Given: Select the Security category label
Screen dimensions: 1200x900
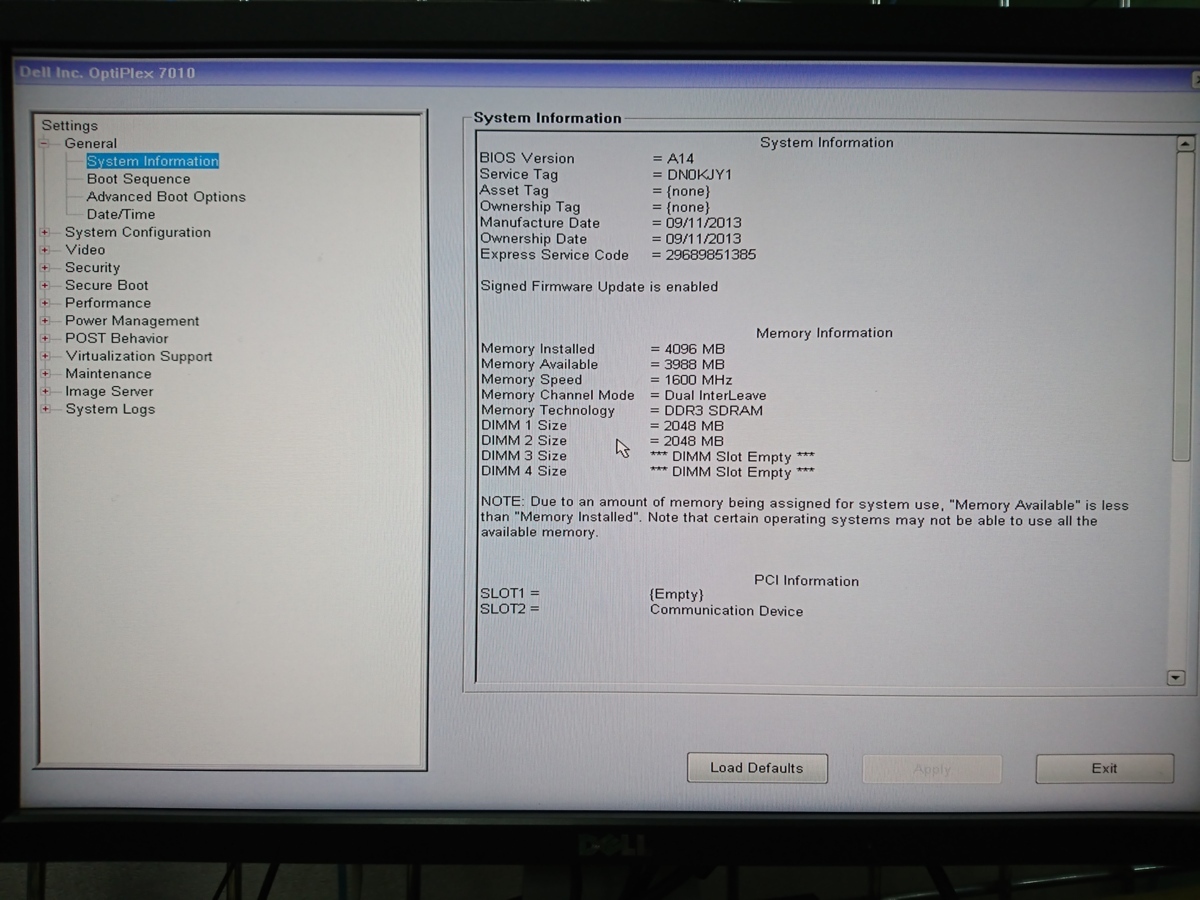Looking at the screenshot, I should pos(92,268).
